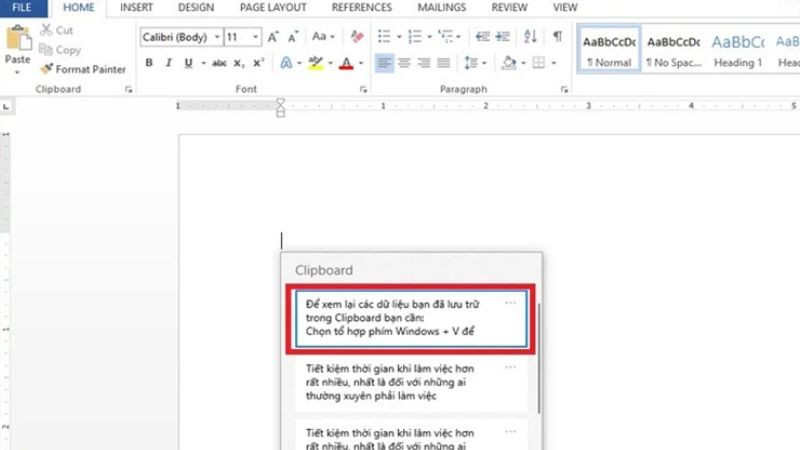Toggle strikethrough formatting

click(x=219, y=63)
